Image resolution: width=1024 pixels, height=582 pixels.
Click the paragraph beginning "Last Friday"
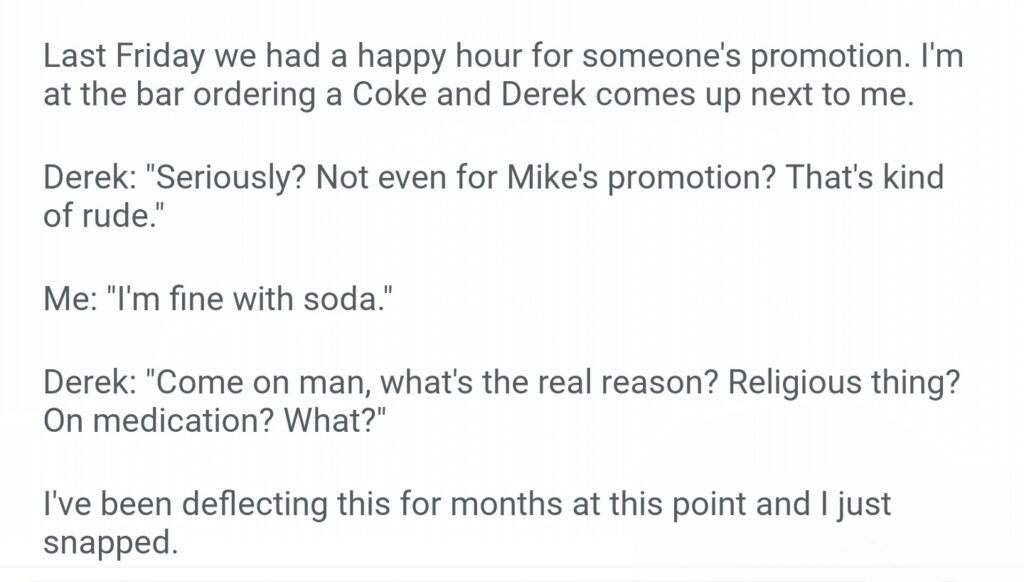tap(500, 77)
